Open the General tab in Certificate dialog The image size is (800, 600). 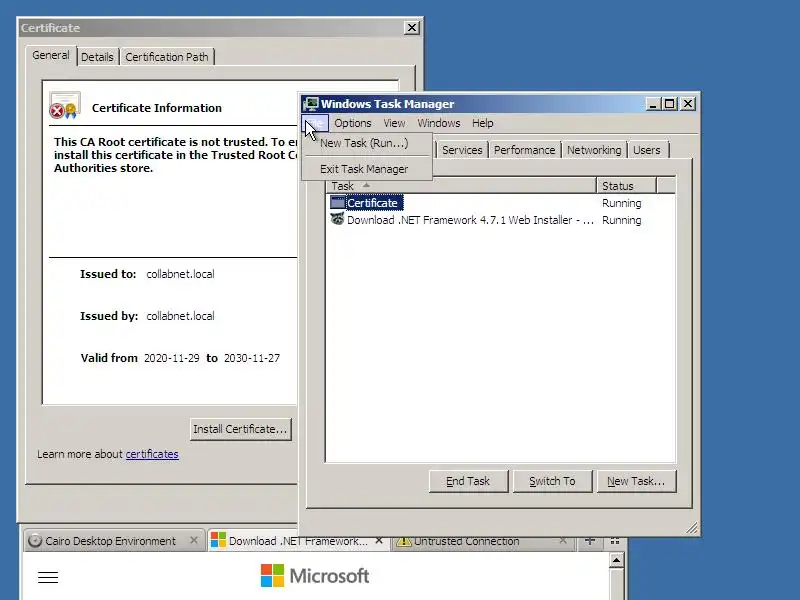pos(51,55)
